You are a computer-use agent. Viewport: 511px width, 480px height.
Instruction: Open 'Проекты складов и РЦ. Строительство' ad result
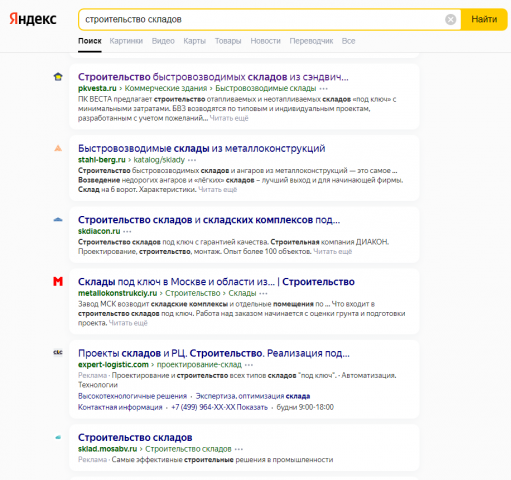click(x=214, y=353)
